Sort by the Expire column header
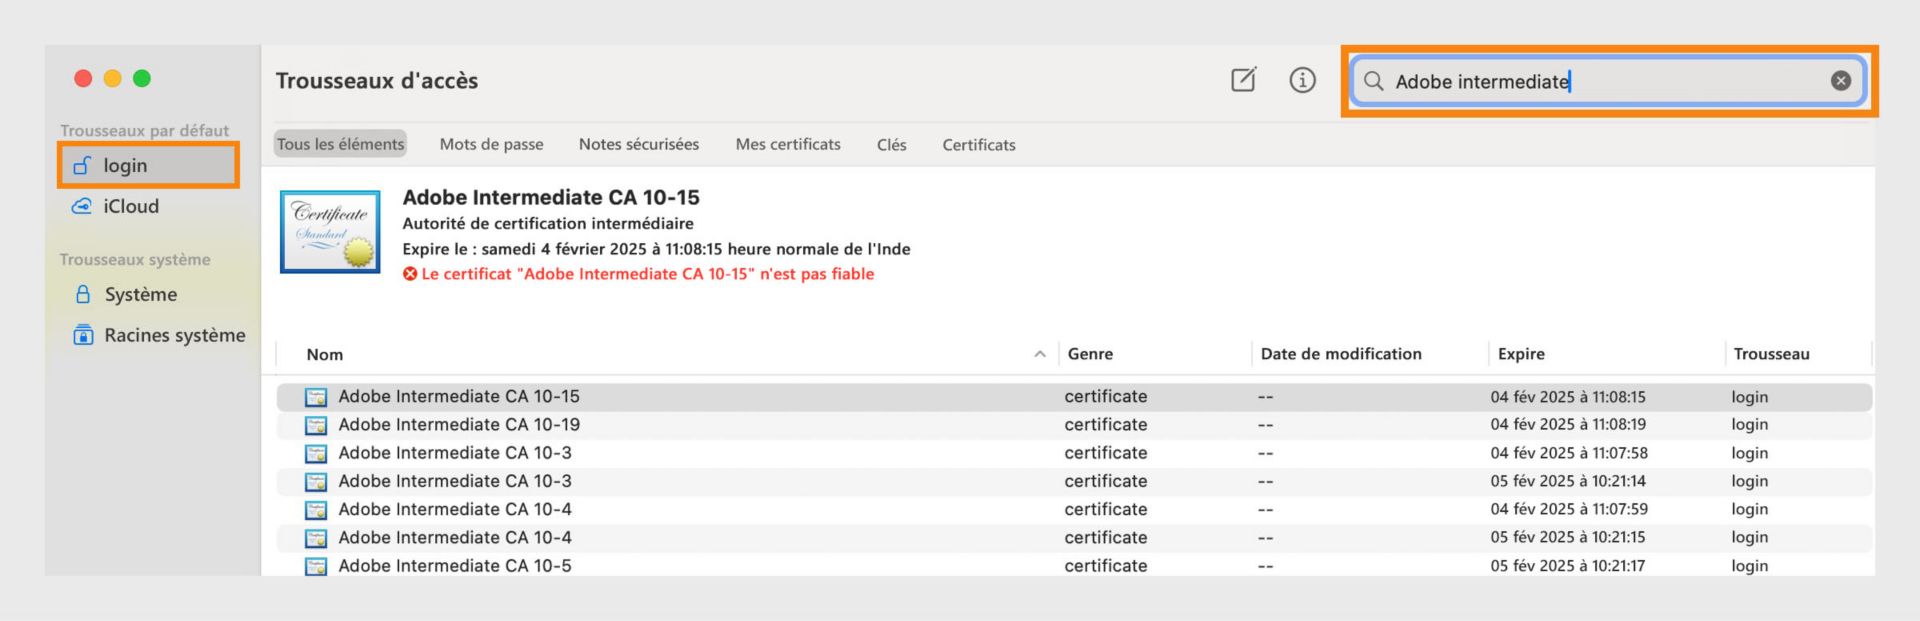The width and height of the screenshot is (1920, 621). 1521,354
